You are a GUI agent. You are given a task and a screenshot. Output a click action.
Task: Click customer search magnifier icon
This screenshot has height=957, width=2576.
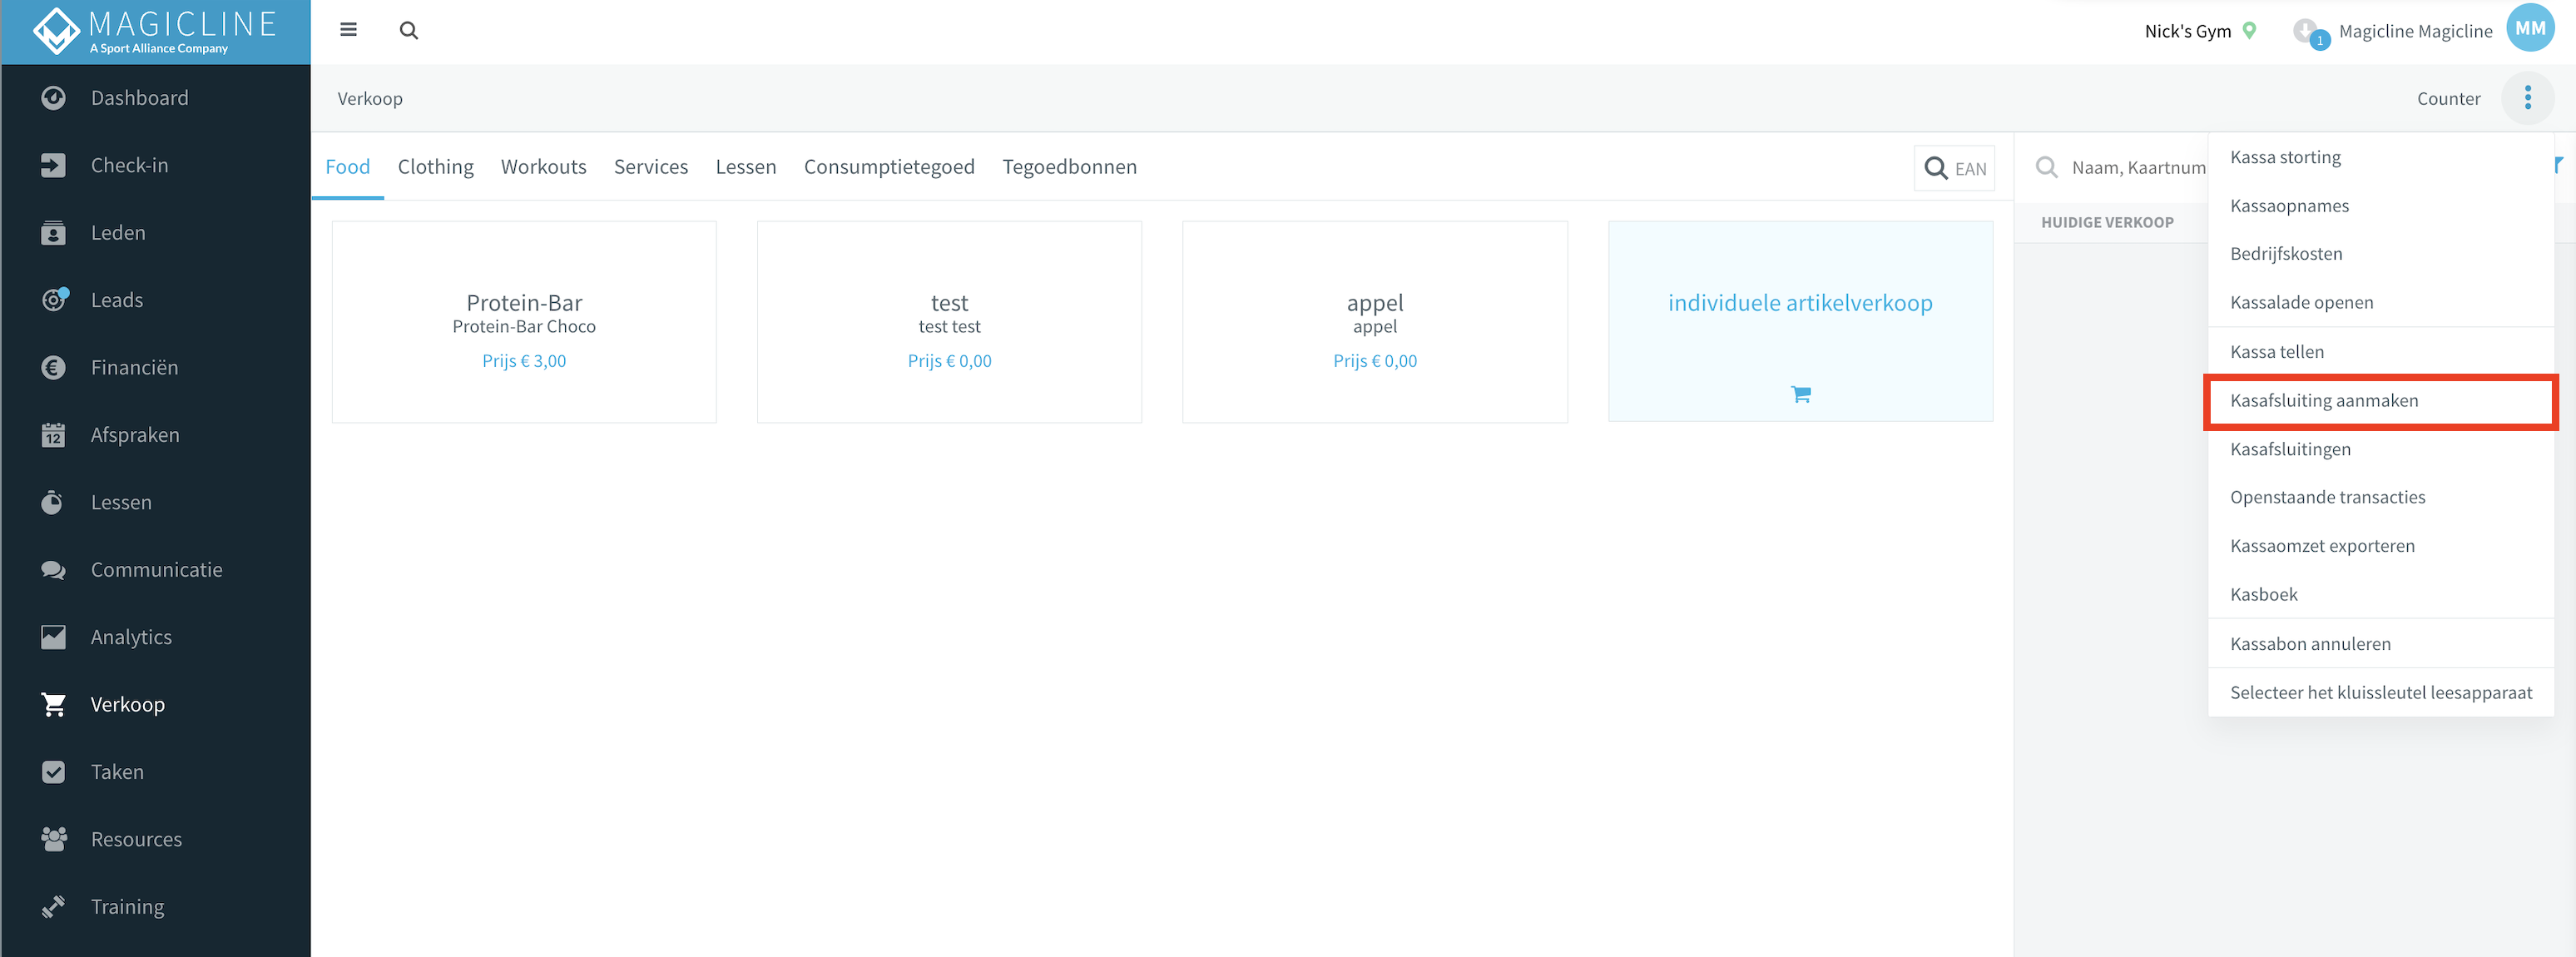coord(2047,167)
